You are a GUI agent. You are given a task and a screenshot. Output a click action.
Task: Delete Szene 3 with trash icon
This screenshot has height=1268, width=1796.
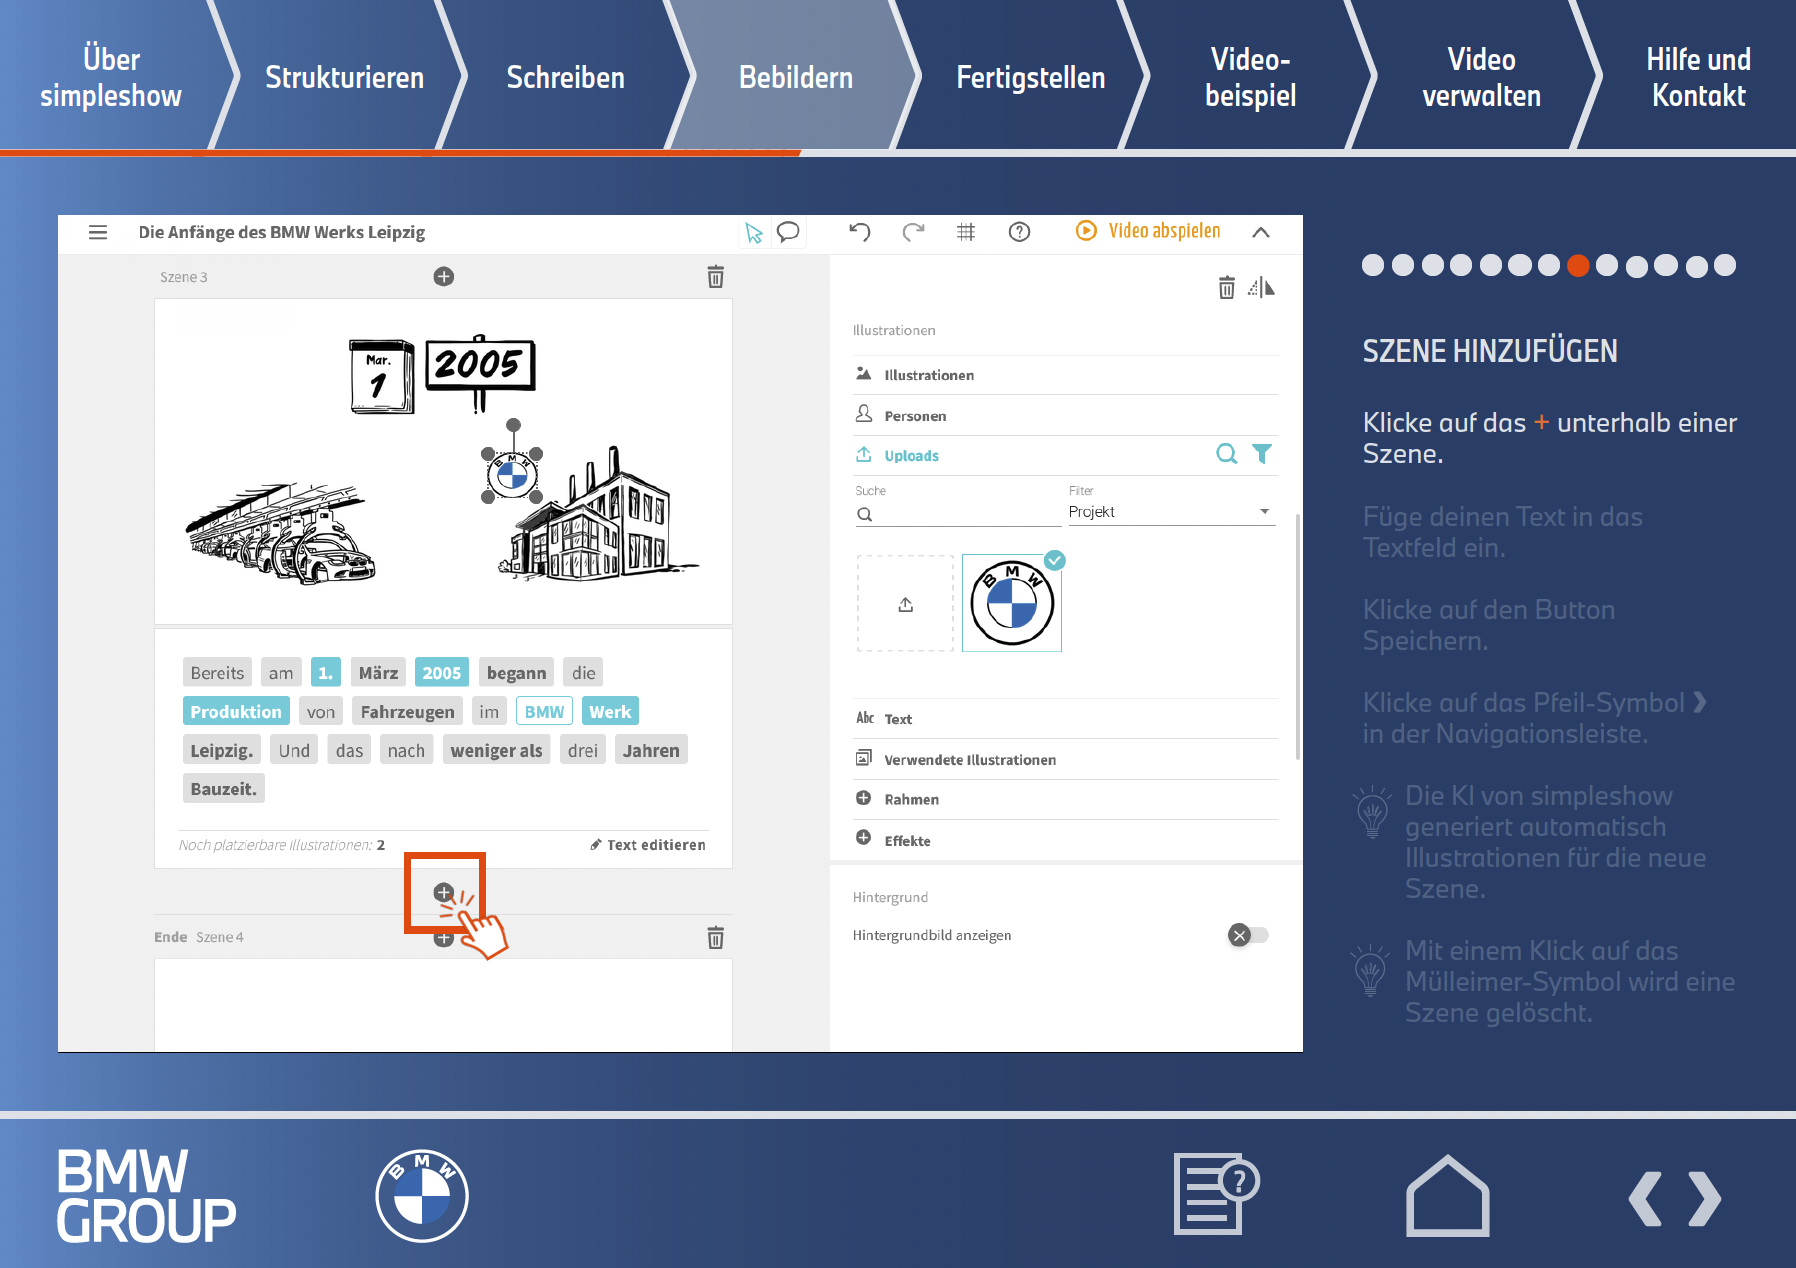pos(715,277)
